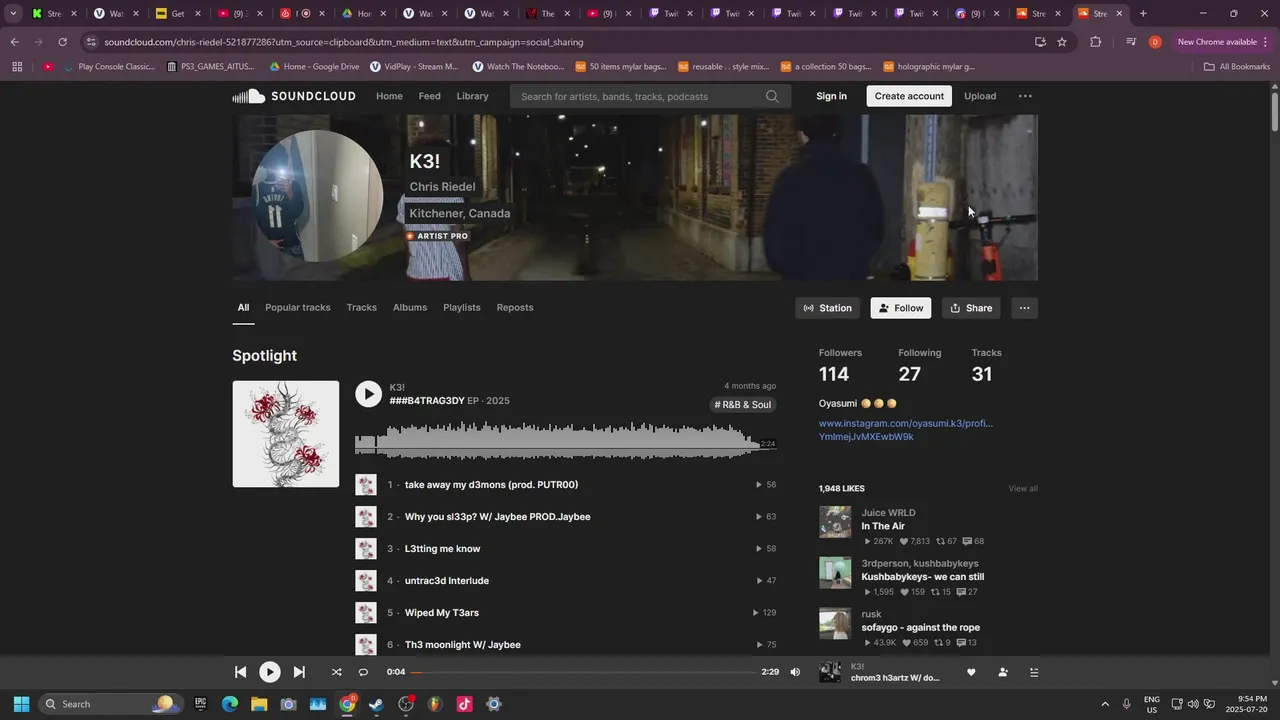Skip to previous track in player bar
Viewport: 1280px width, 720px height.
click(x=240, y=672)
